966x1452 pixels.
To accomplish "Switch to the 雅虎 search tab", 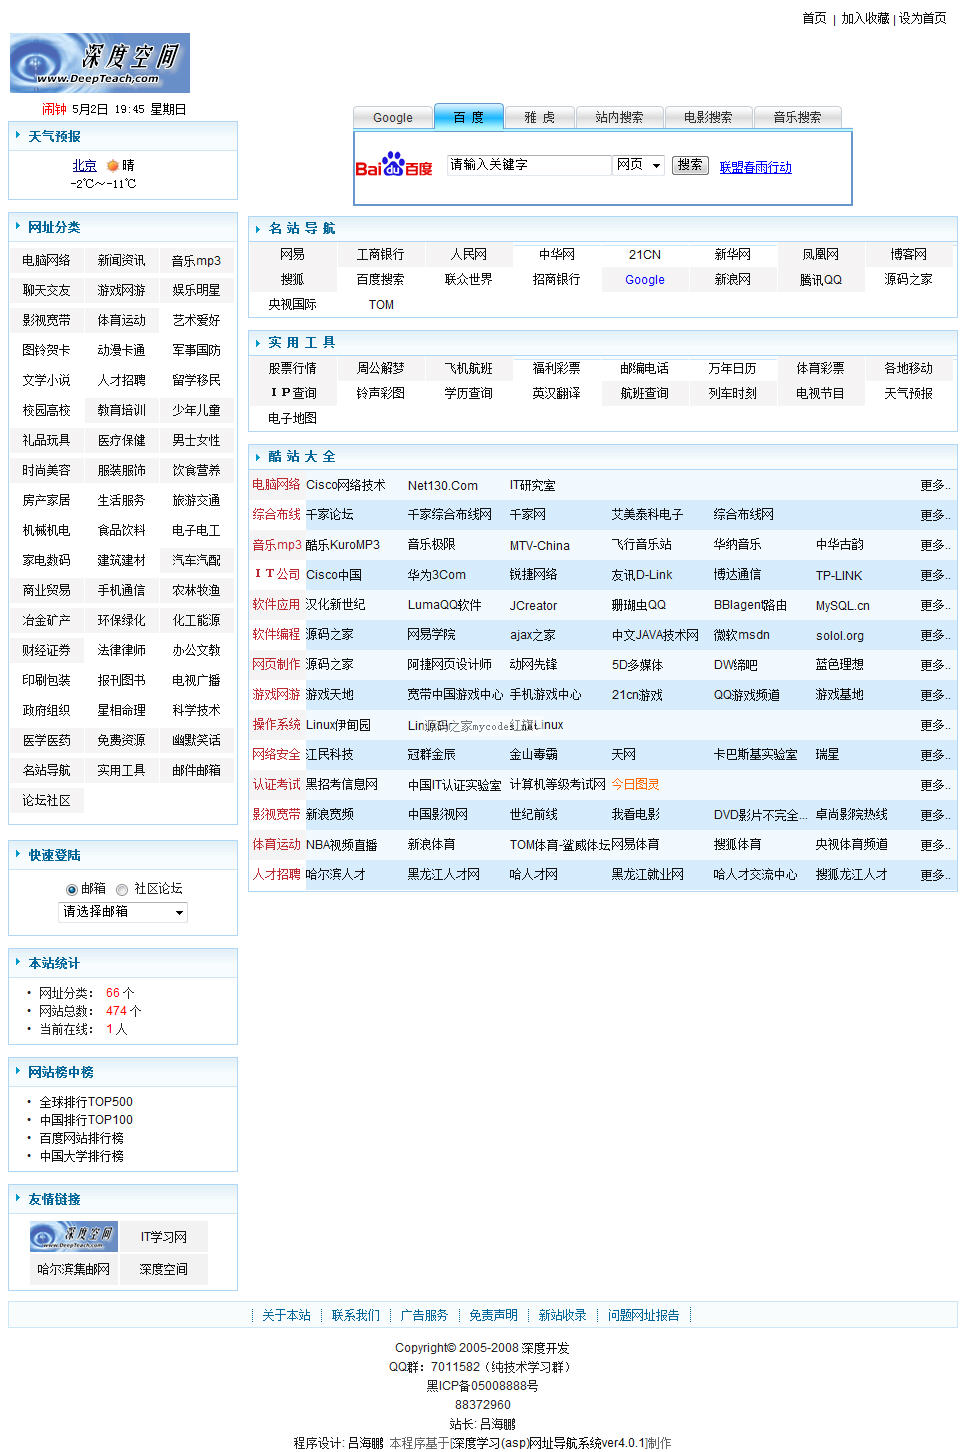I will pos(539,116).
